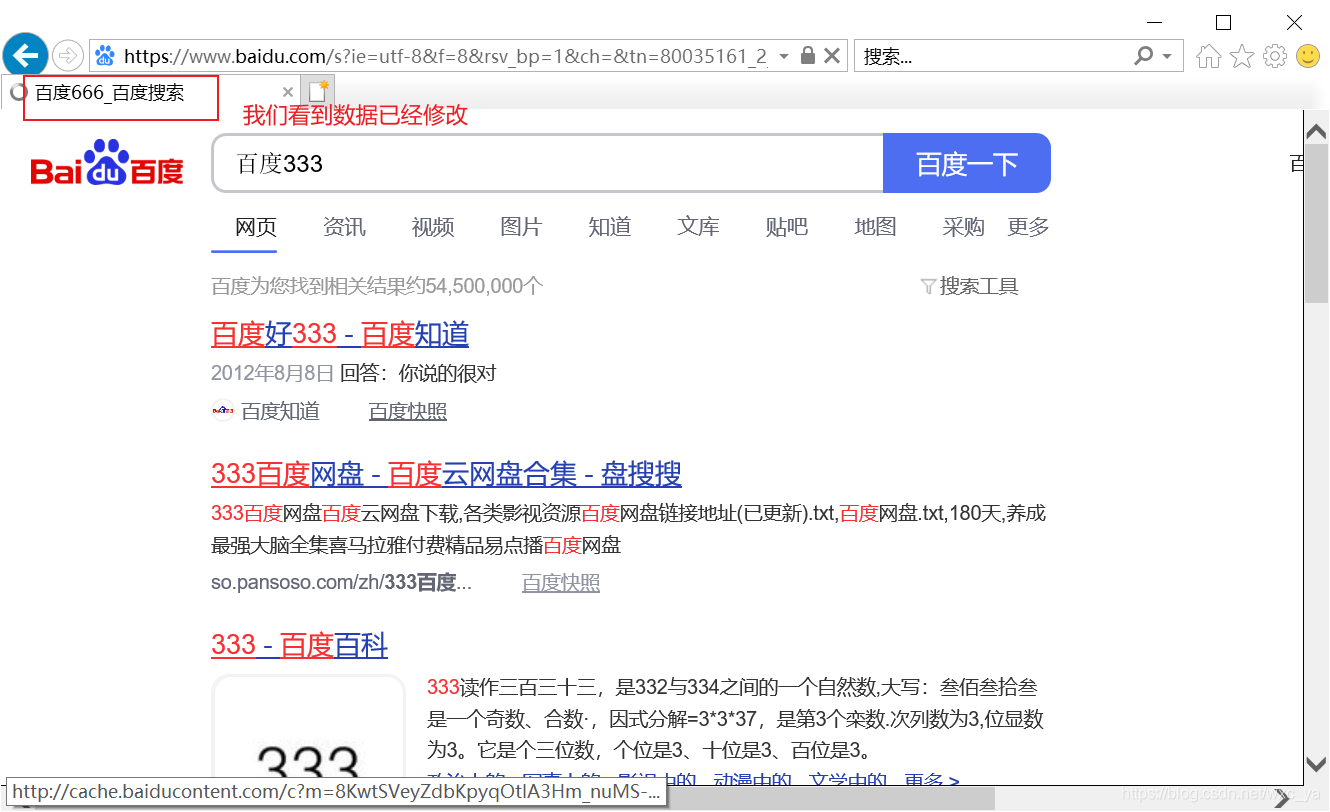This screenshot has width=1330, height=812.
Task: Expand the search provider dropdown arrow
Action: coord(1167,56)
